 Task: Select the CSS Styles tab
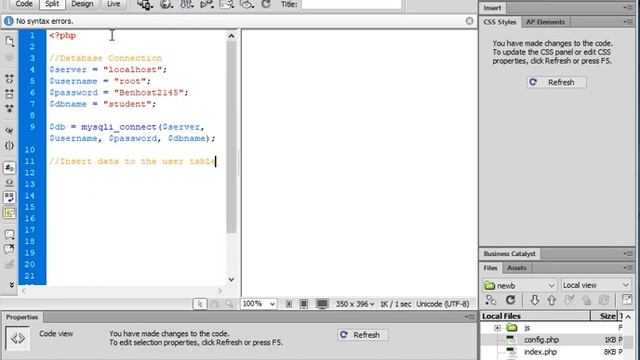pos(500,22)
